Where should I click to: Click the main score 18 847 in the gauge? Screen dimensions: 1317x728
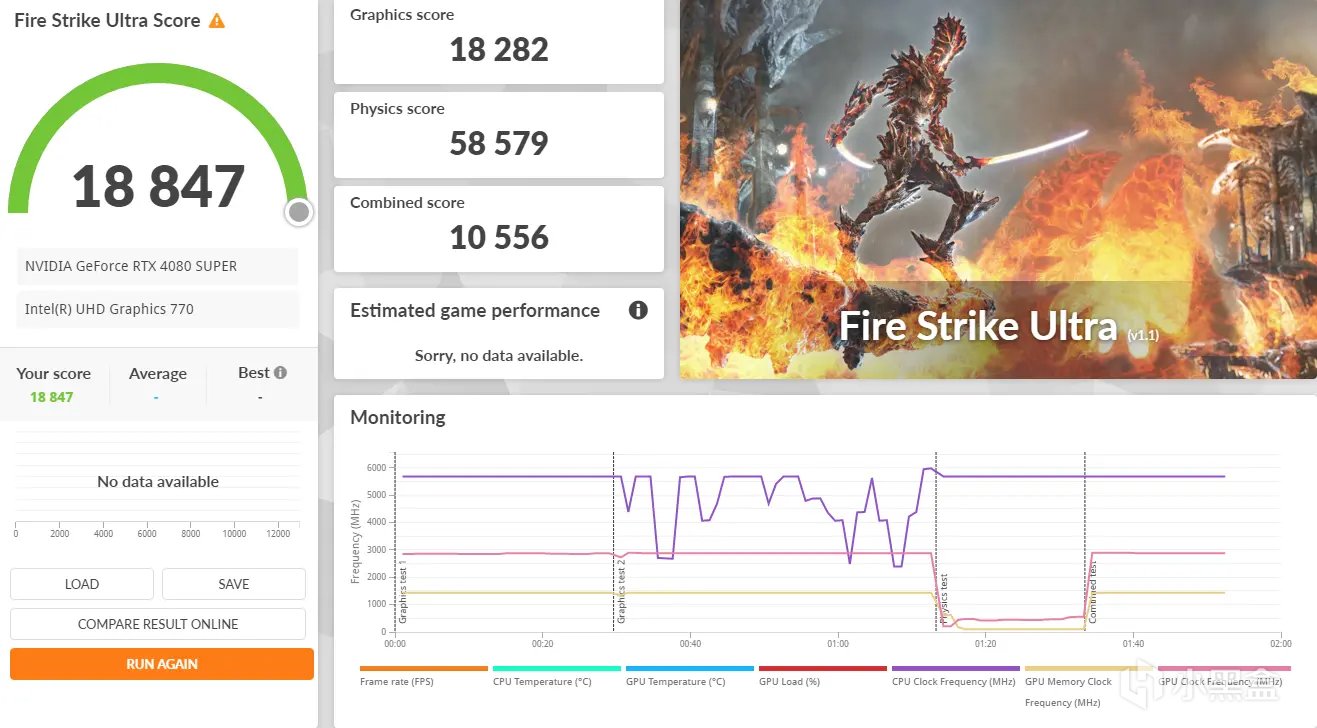pos(158,186)
